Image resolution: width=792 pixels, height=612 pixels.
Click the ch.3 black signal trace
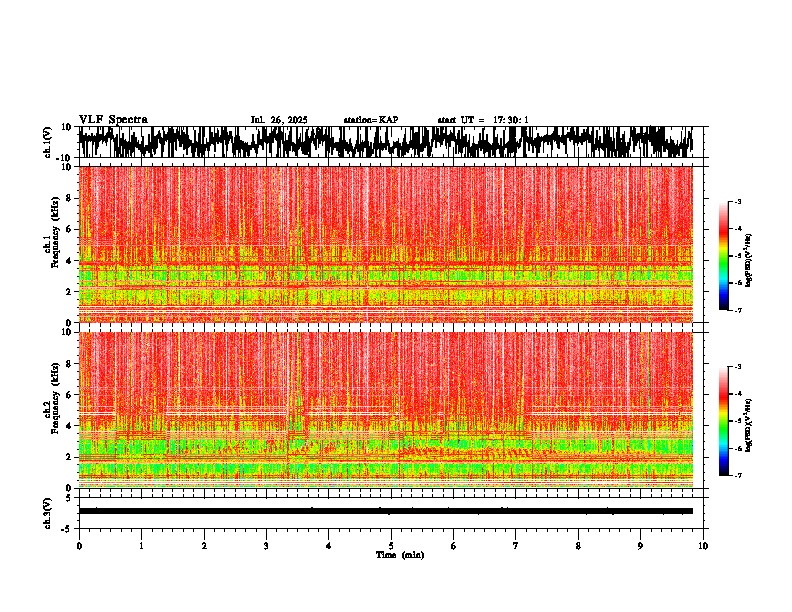(385, 511)
